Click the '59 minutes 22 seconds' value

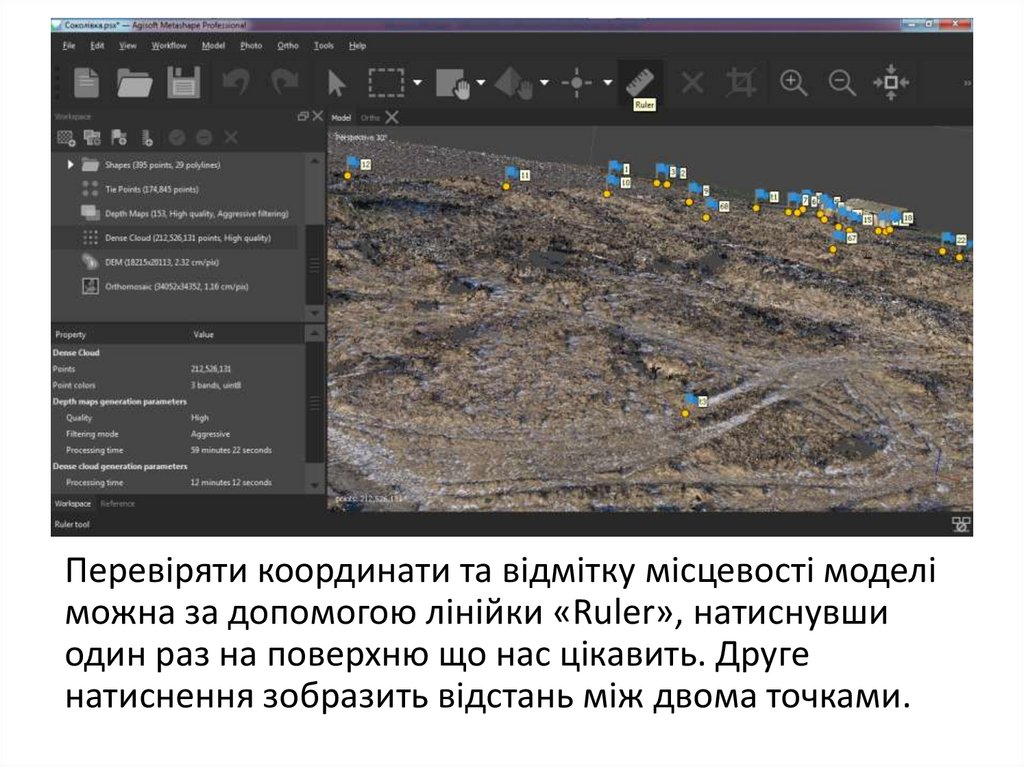pyautogui.click(x=231, y=450)
